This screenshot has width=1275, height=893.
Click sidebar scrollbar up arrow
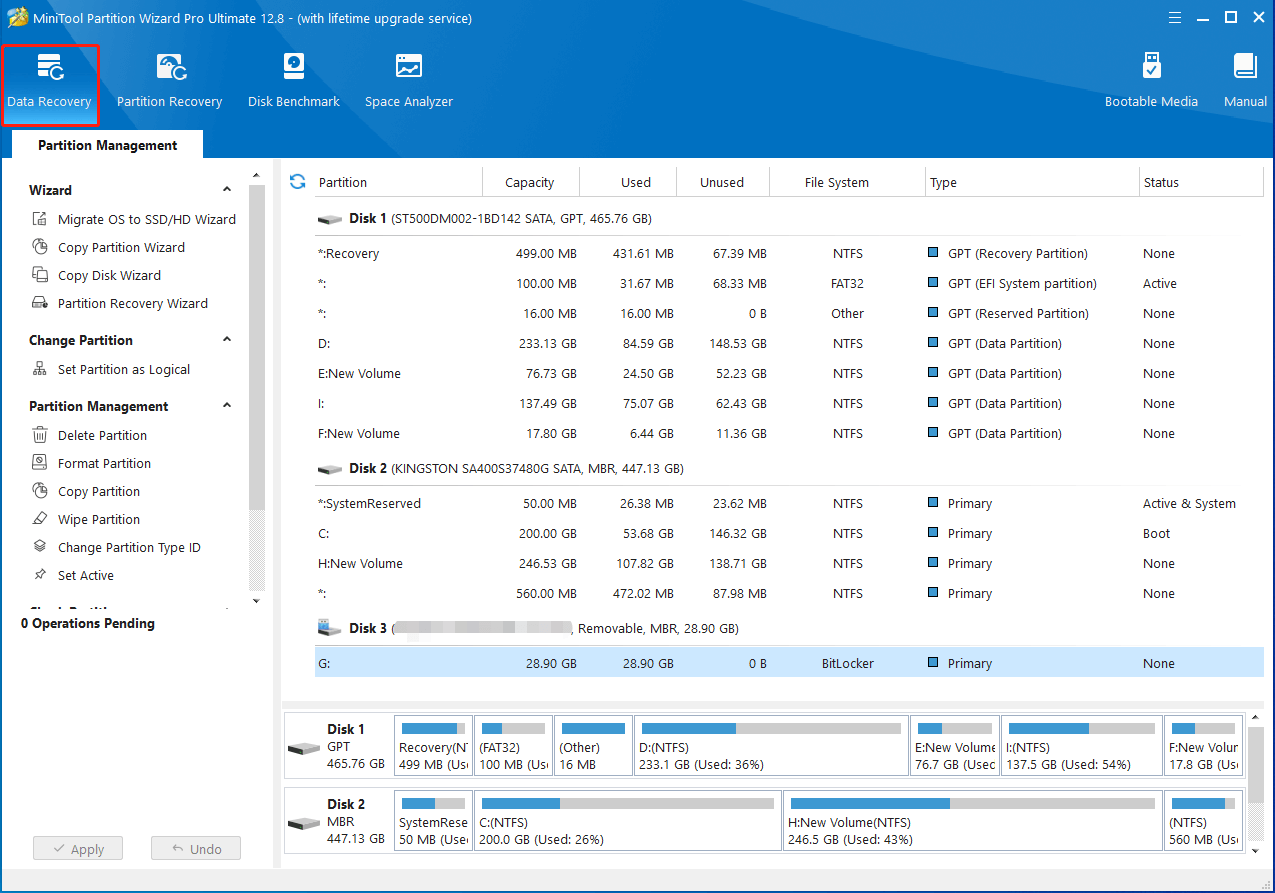[256, 174]
